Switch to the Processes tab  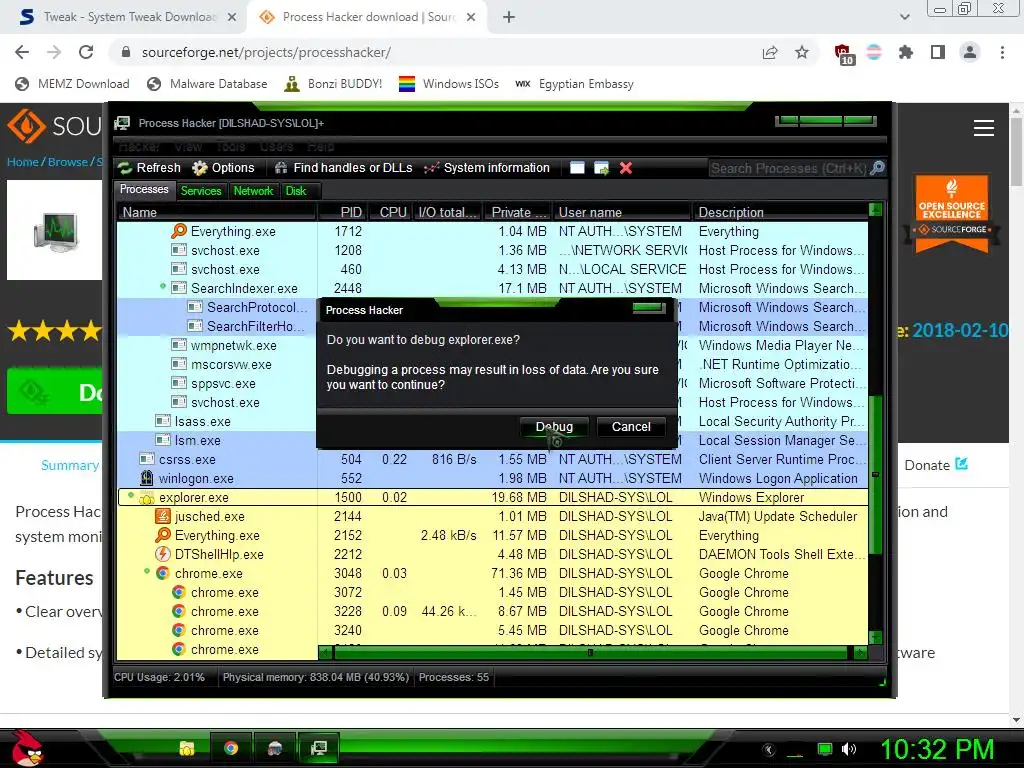[144, 189]
